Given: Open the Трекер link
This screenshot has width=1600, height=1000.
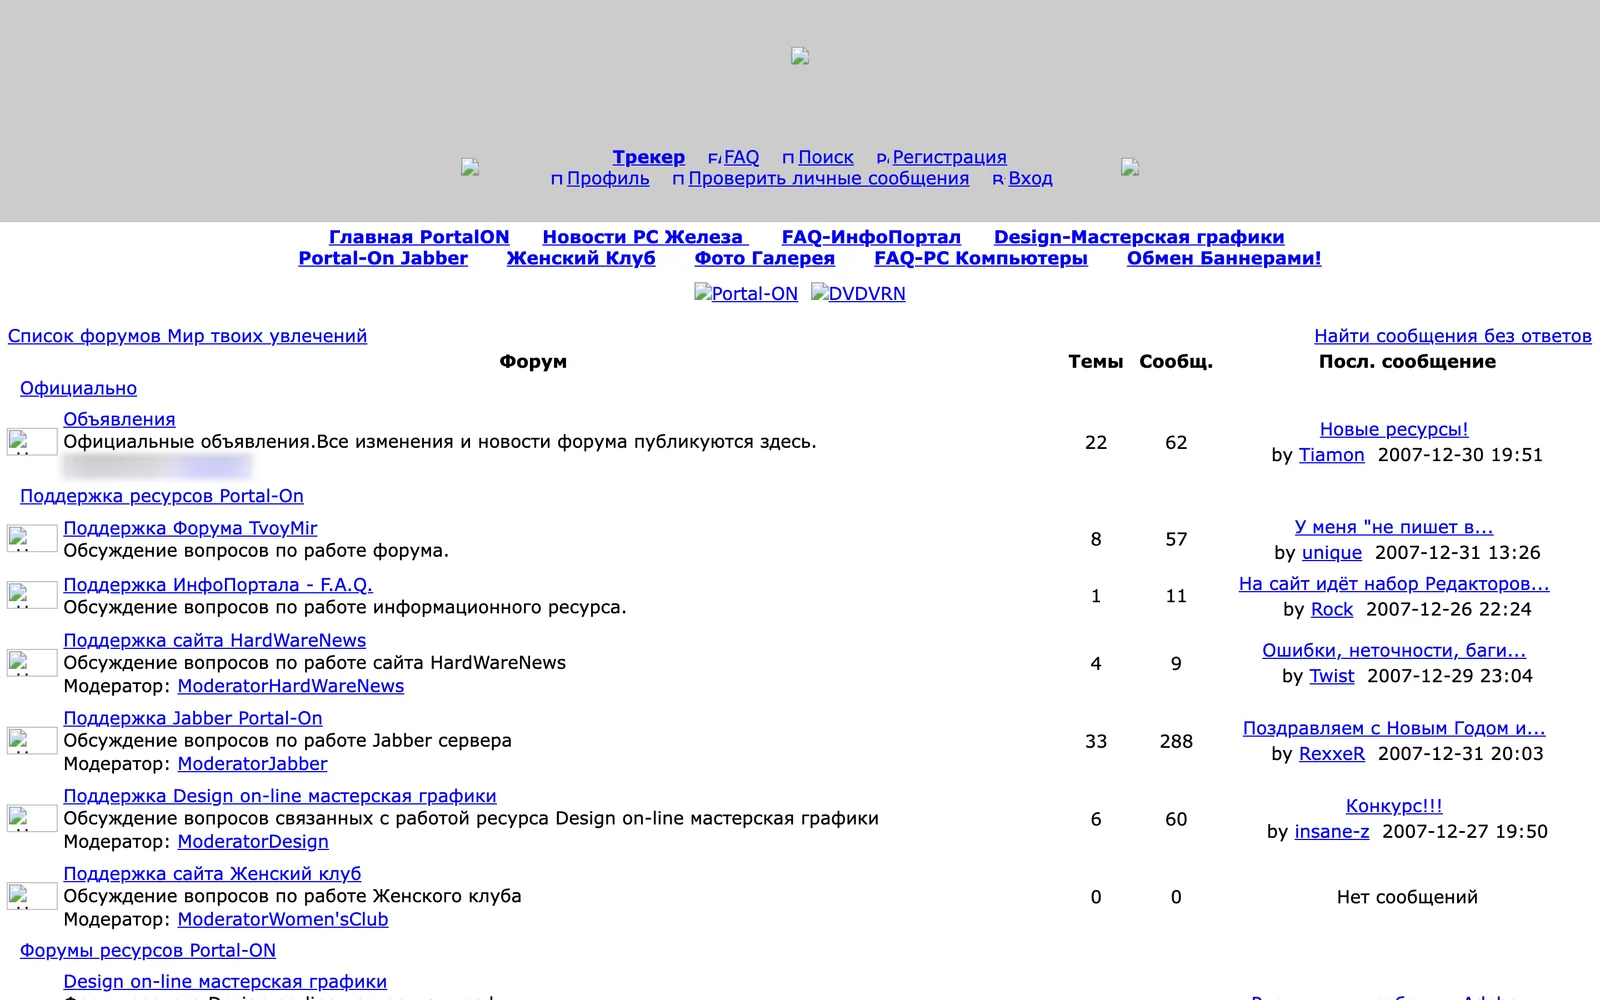Looking at the screenshot, I should 648,157.
